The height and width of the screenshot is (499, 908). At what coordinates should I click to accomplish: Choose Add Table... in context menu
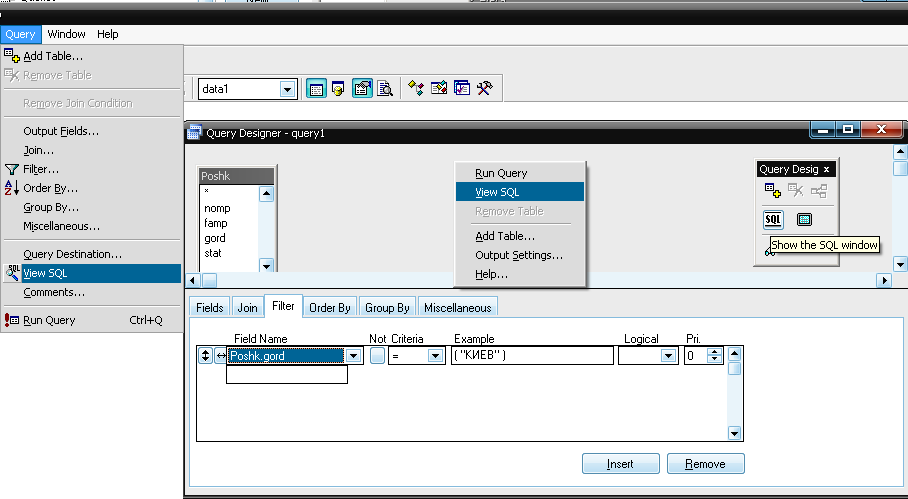[x=519, y=236]
